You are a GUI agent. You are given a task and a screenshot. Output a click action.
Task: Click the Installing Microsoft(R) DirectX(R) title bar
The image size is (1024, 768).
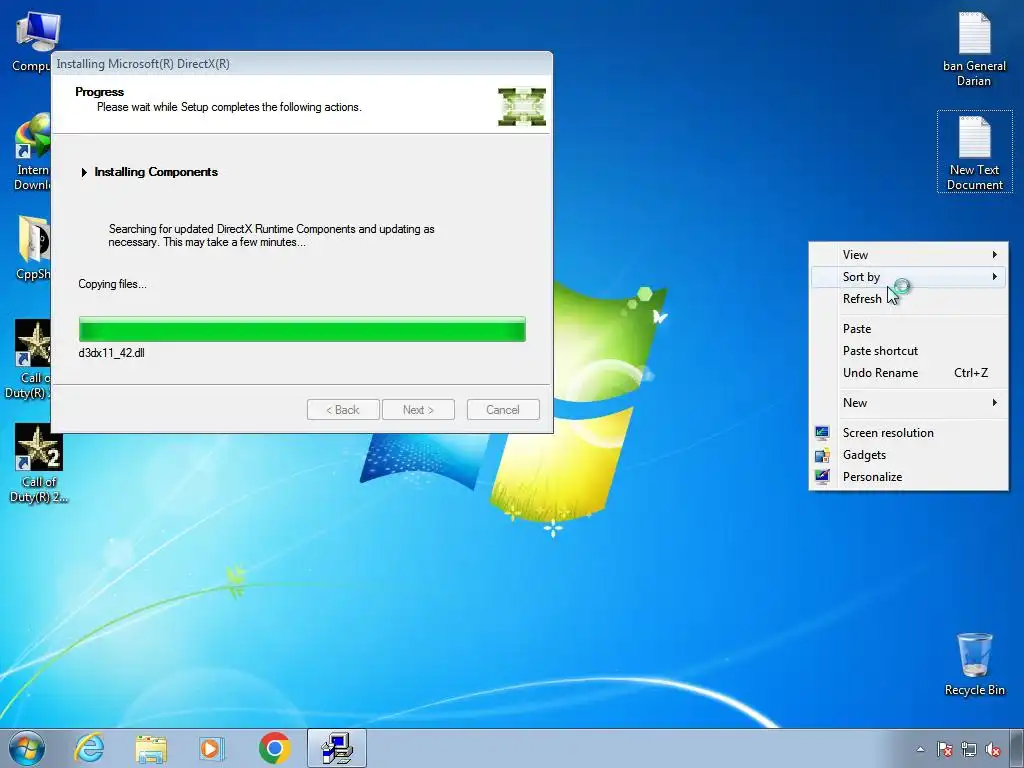302,63
